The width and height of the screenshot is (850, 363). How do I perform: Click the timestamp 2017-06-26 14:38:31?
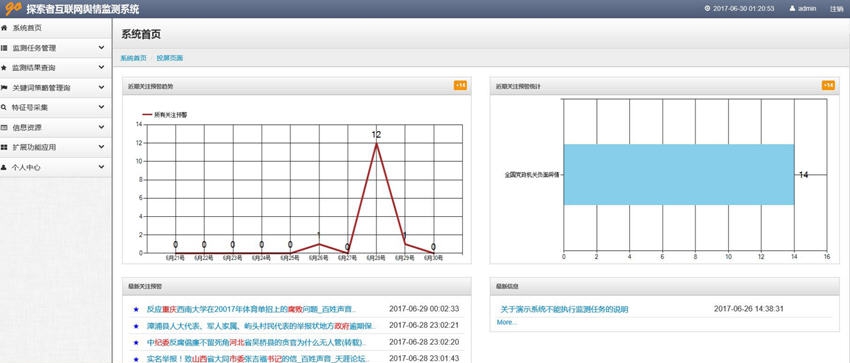pos(749,309)
